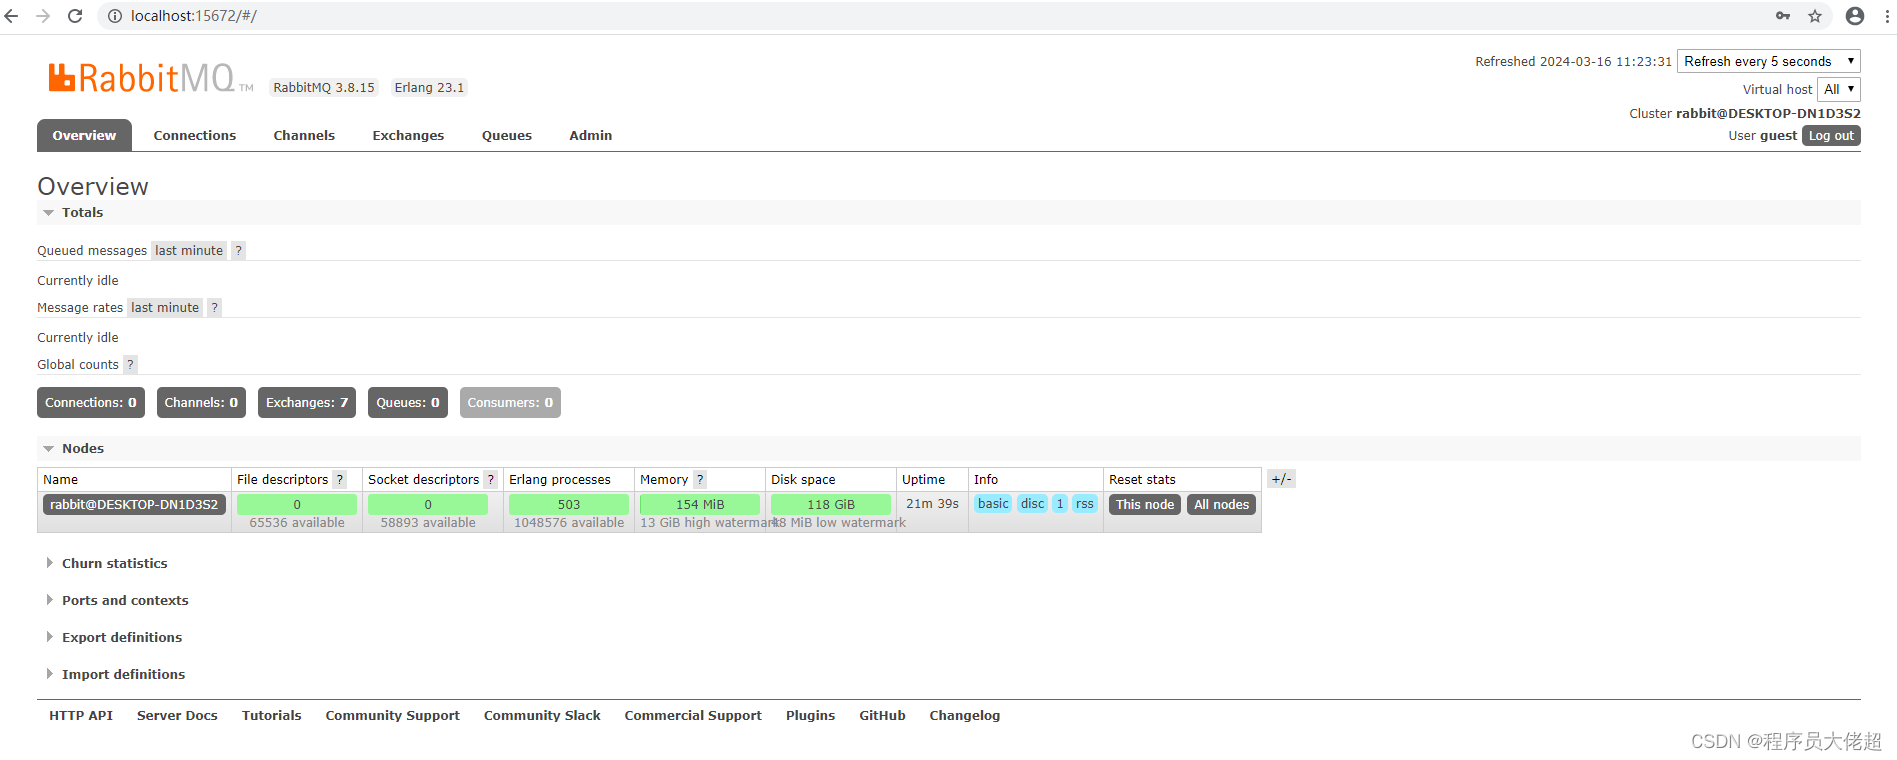Open node rabbit@DESKTOP-DN1D3S2 details
The height and width of the screenshot is (760, 1897).
click(x=134, y=505)
